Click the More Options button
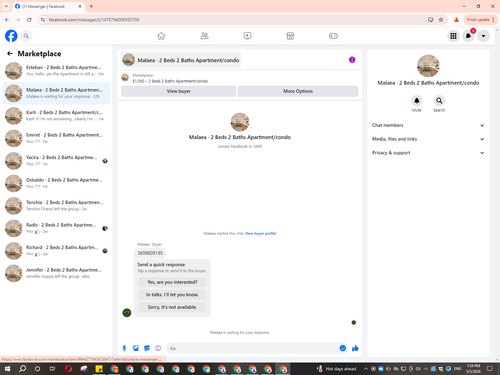This screenshot has height=375, width=500. [x=298, y=91]
